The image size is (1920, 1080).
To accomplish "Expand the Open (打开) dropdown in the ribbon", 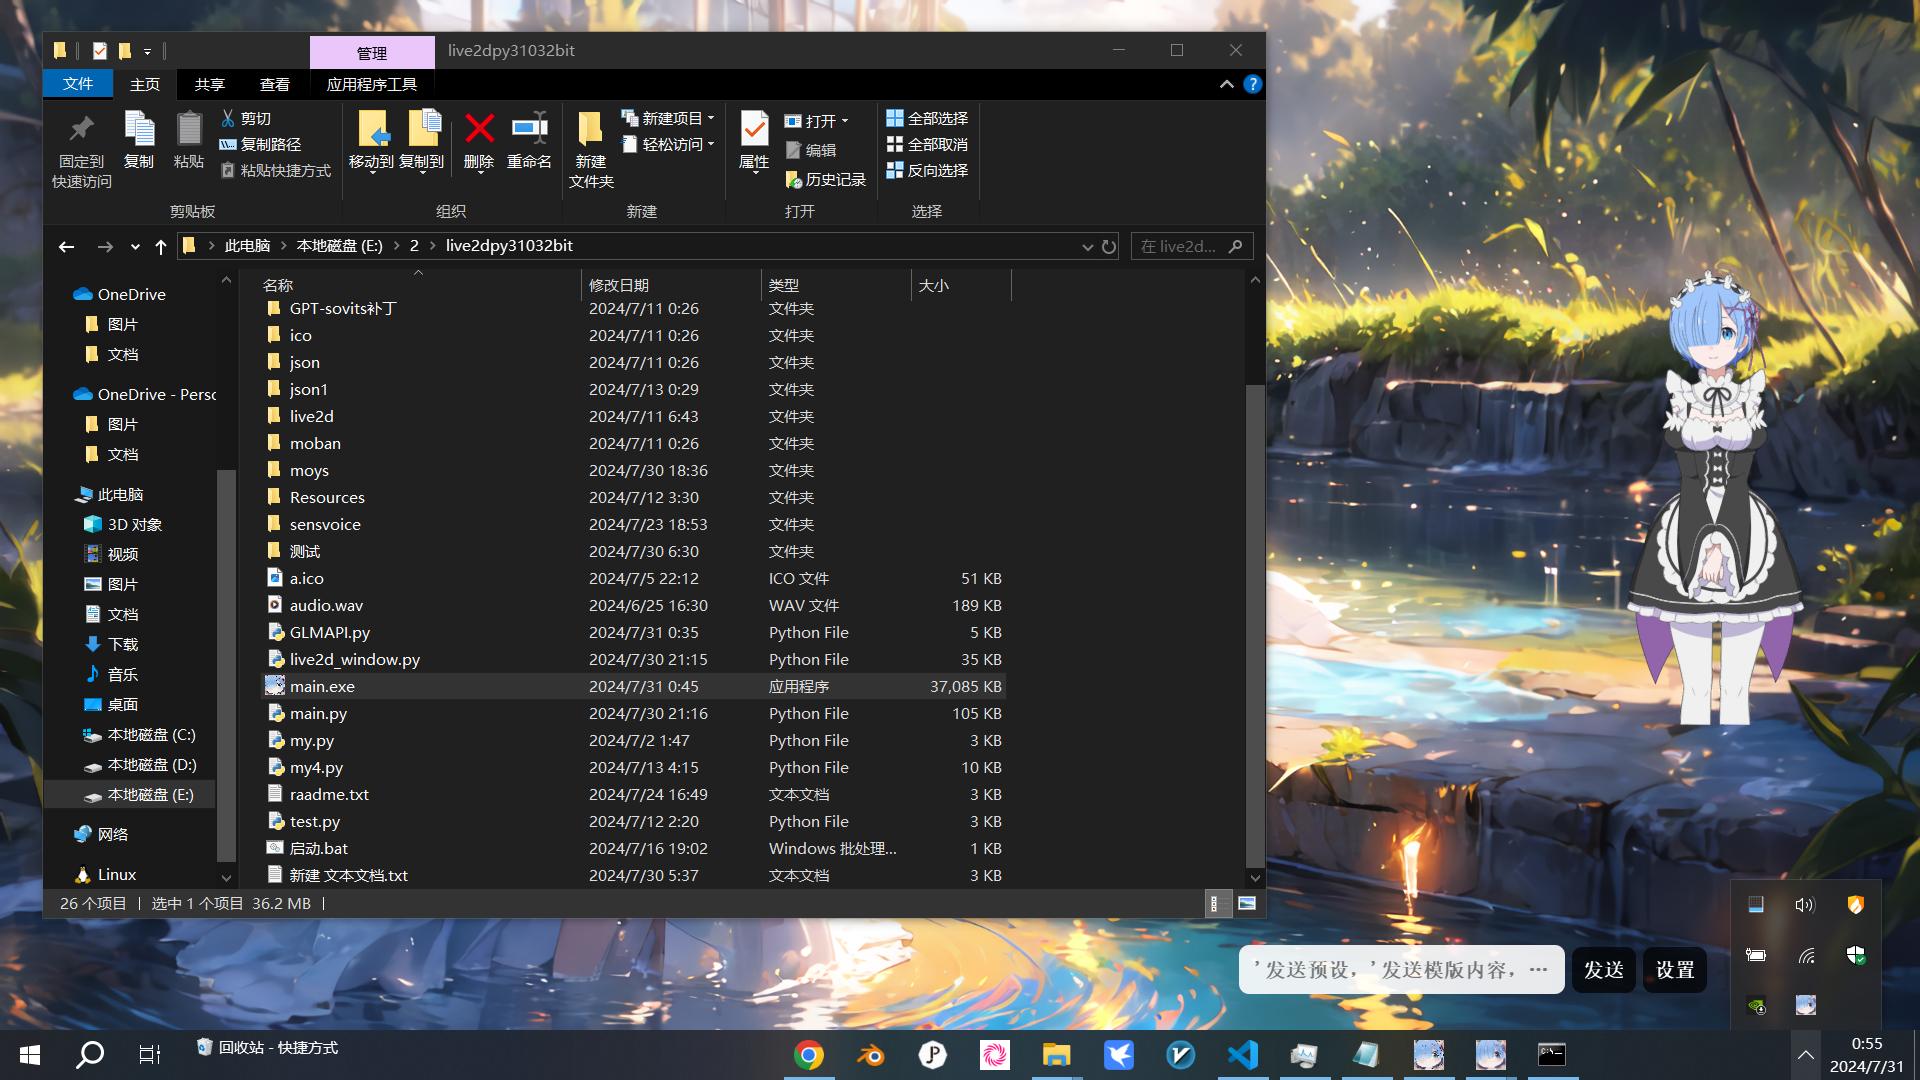I will coord(846,121).
